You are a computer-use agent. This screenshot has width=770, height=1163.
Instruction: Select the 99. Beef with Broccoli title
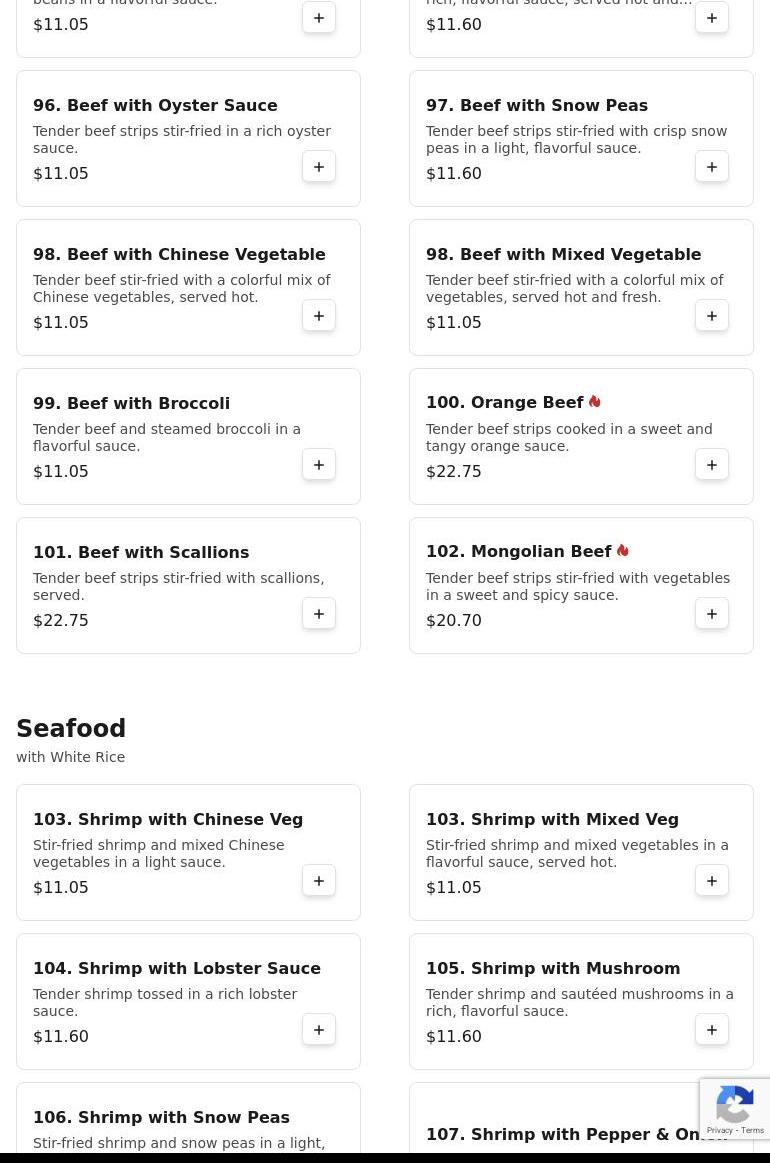click(x=131, y=403)
